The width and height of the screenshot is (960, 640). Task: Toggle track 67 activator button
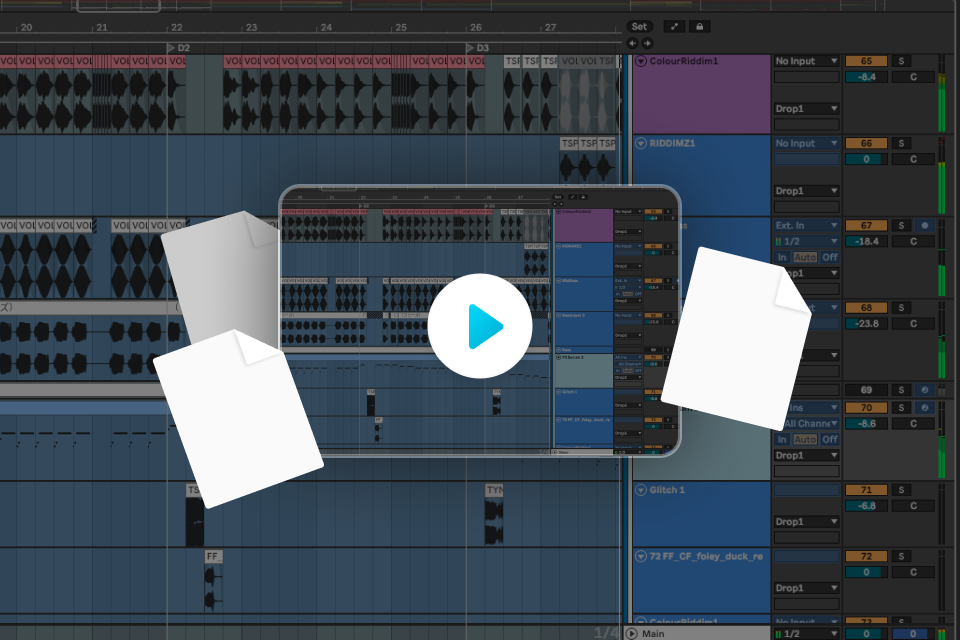[866, 225]
